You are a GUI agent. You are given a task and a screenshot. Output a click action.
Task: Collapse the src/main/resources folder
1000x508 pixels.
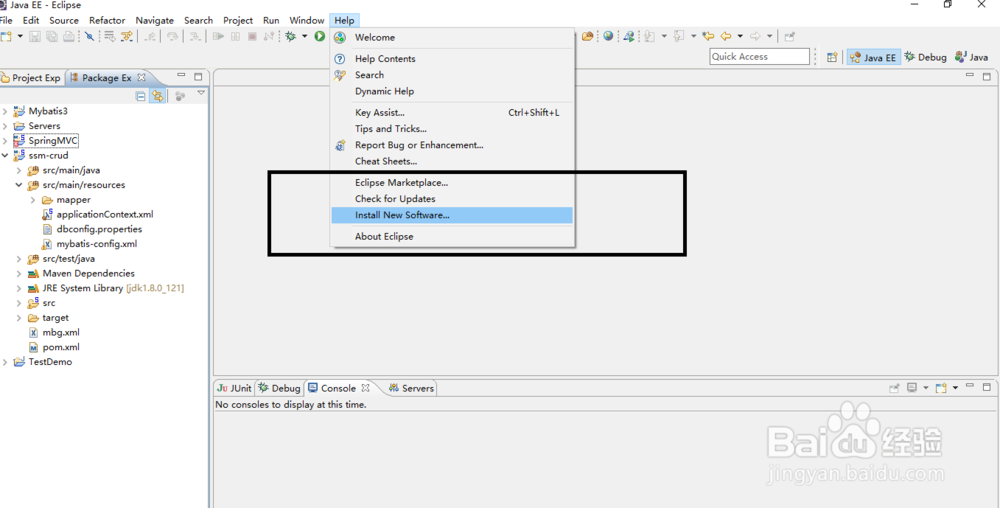click(19, 185)
